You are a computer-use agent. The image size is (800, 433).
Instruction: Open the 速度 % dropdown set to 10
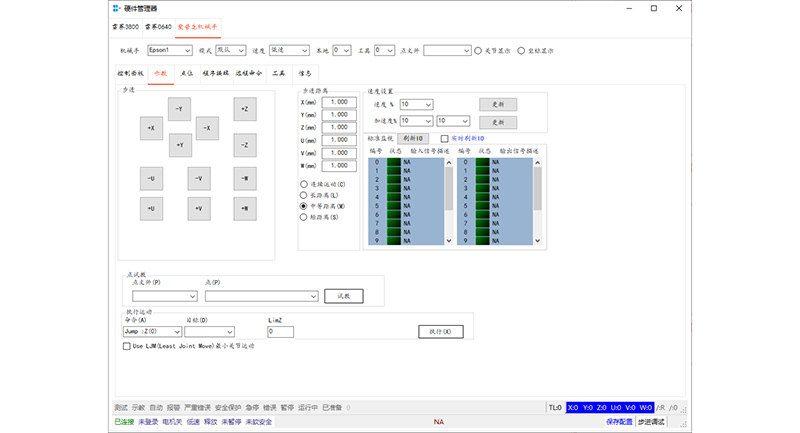[416, 105]
